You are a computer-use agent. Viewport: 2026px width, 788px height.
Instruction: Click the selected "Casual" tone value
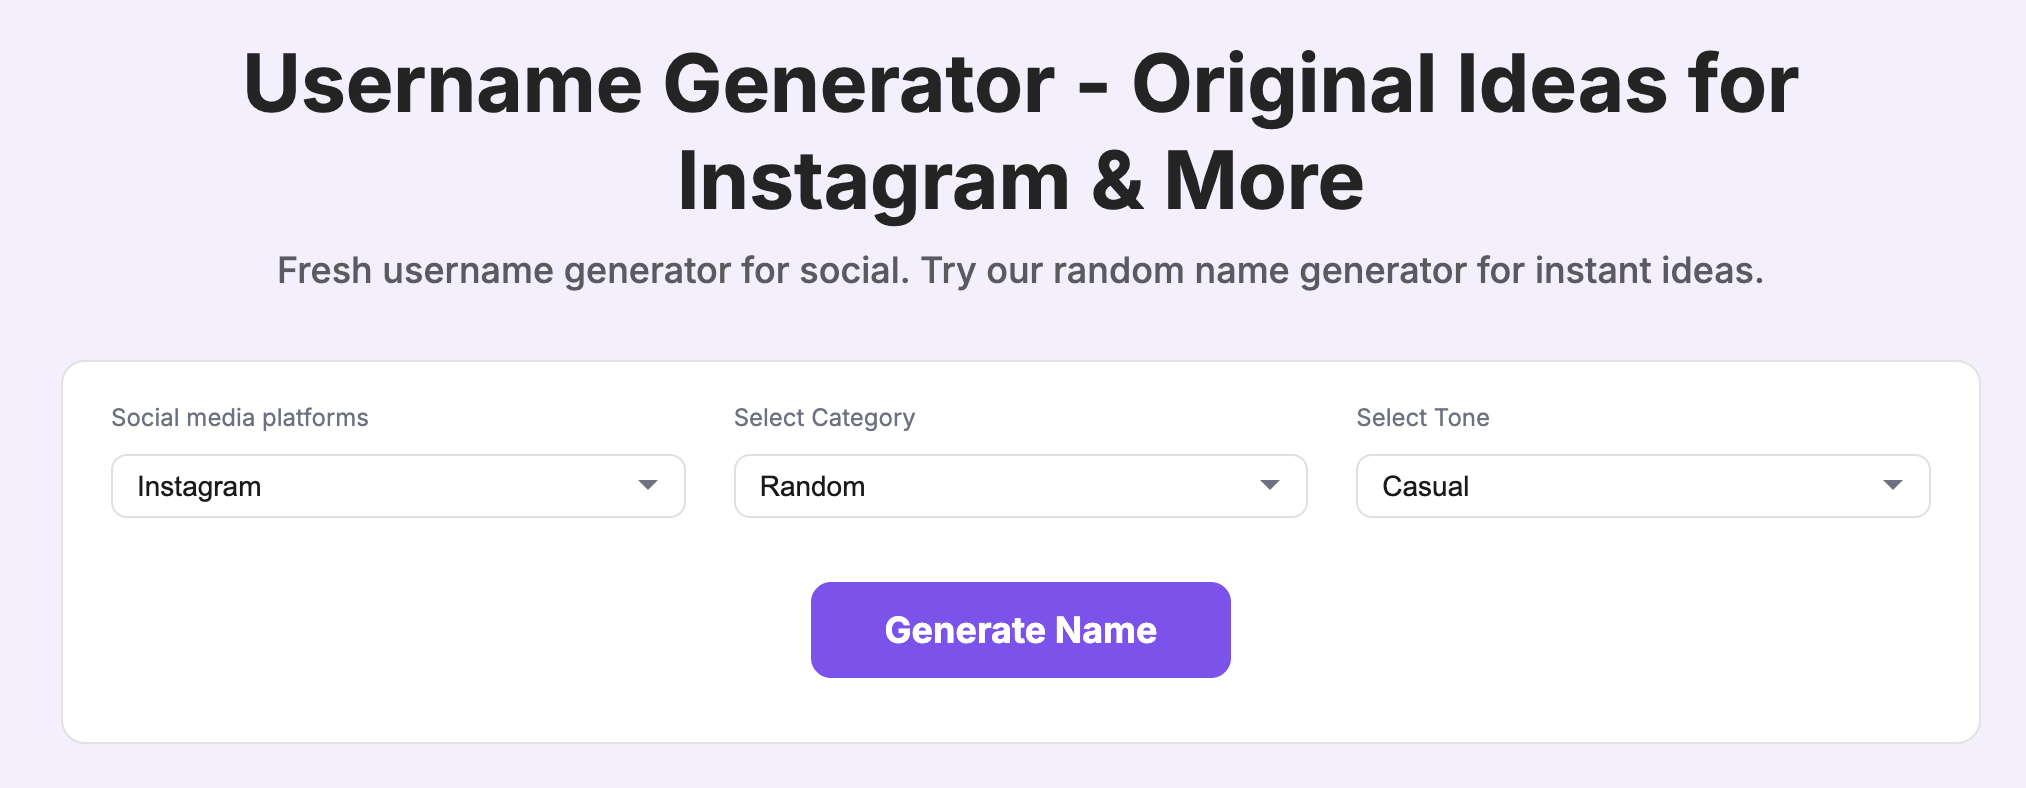click(x=1425, y=487)
